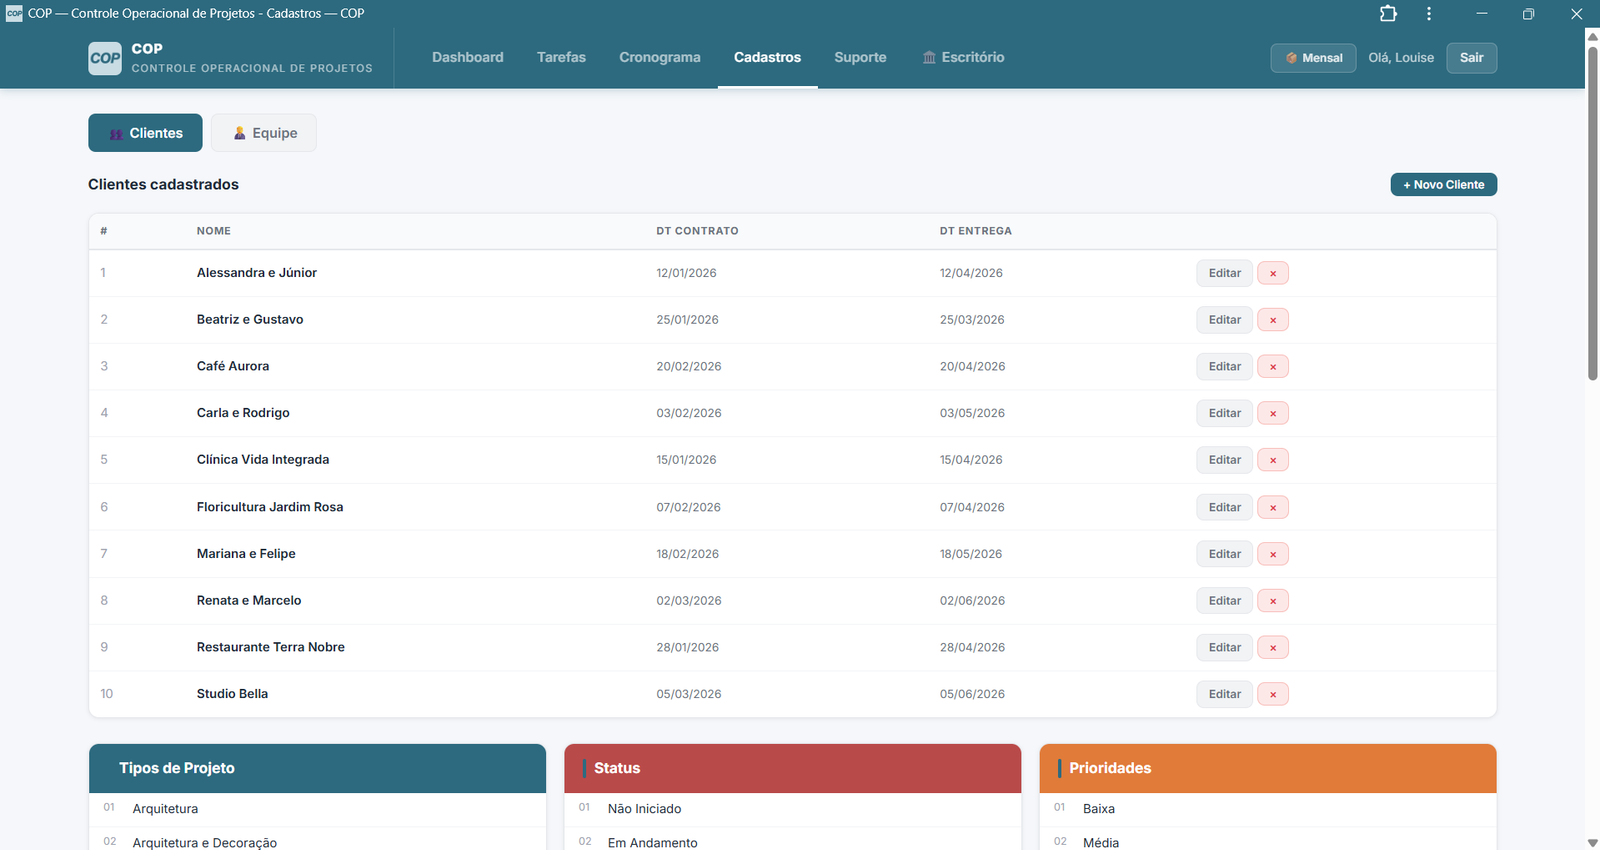1600x850 pixels.
Task: Click contract date 18/02/2026
Action: coord(687,554)
